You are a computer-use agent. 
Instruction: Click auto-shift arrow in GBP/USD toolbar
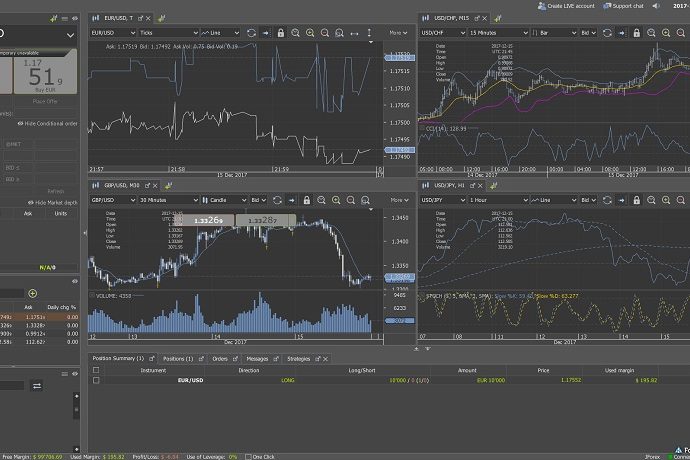292,200
